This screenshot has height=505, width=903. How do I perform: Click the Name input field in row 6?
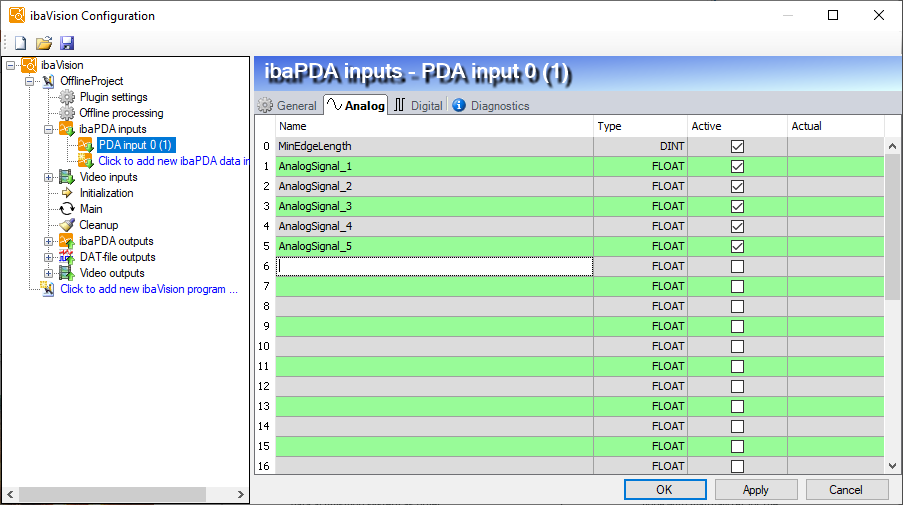[x=434, y=266]
